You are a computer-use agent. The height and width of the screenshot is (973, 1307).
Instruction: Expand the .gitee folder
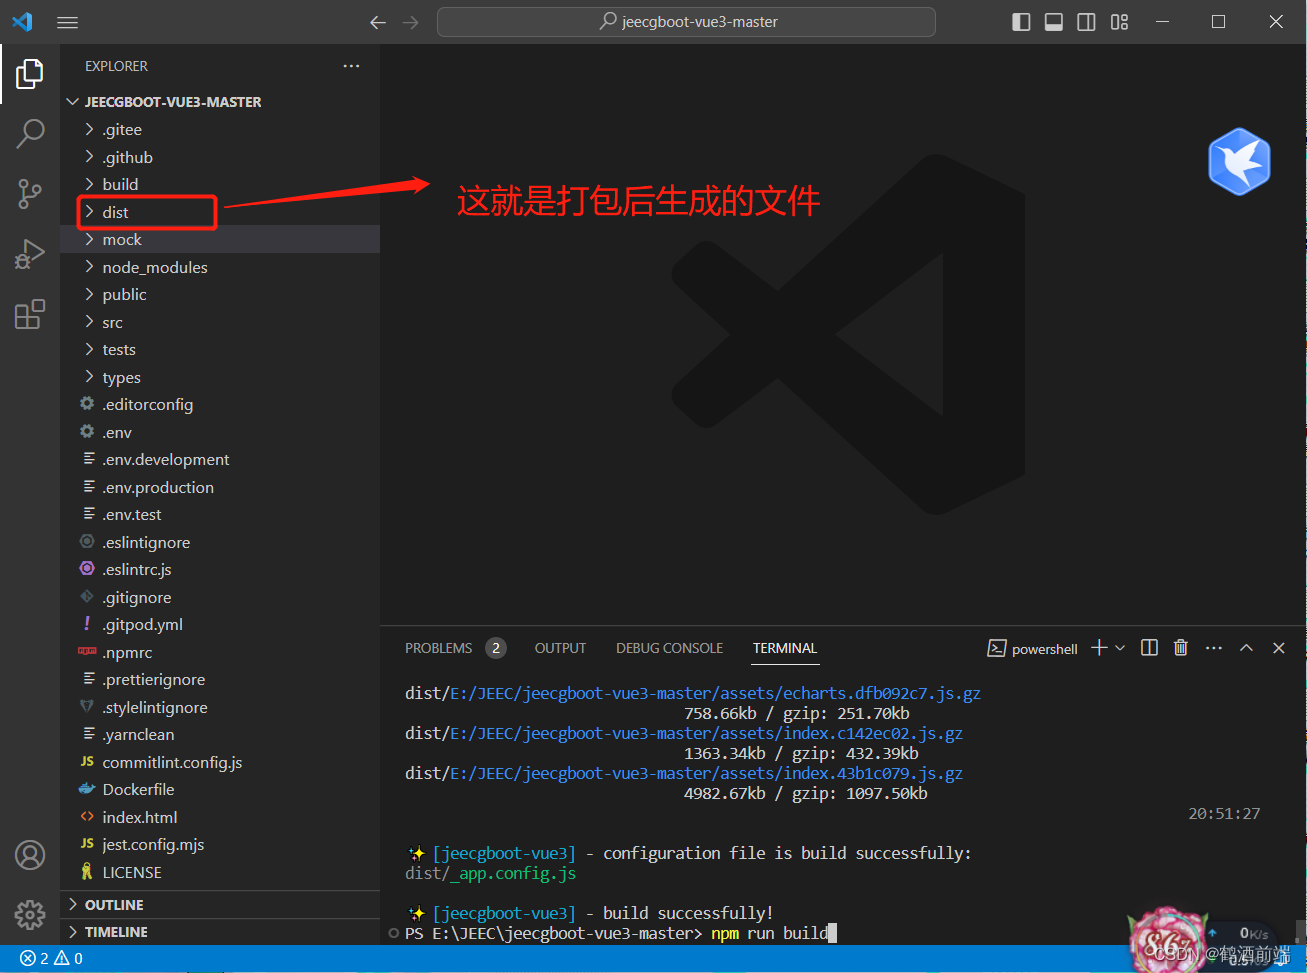(x=220, y=129)
